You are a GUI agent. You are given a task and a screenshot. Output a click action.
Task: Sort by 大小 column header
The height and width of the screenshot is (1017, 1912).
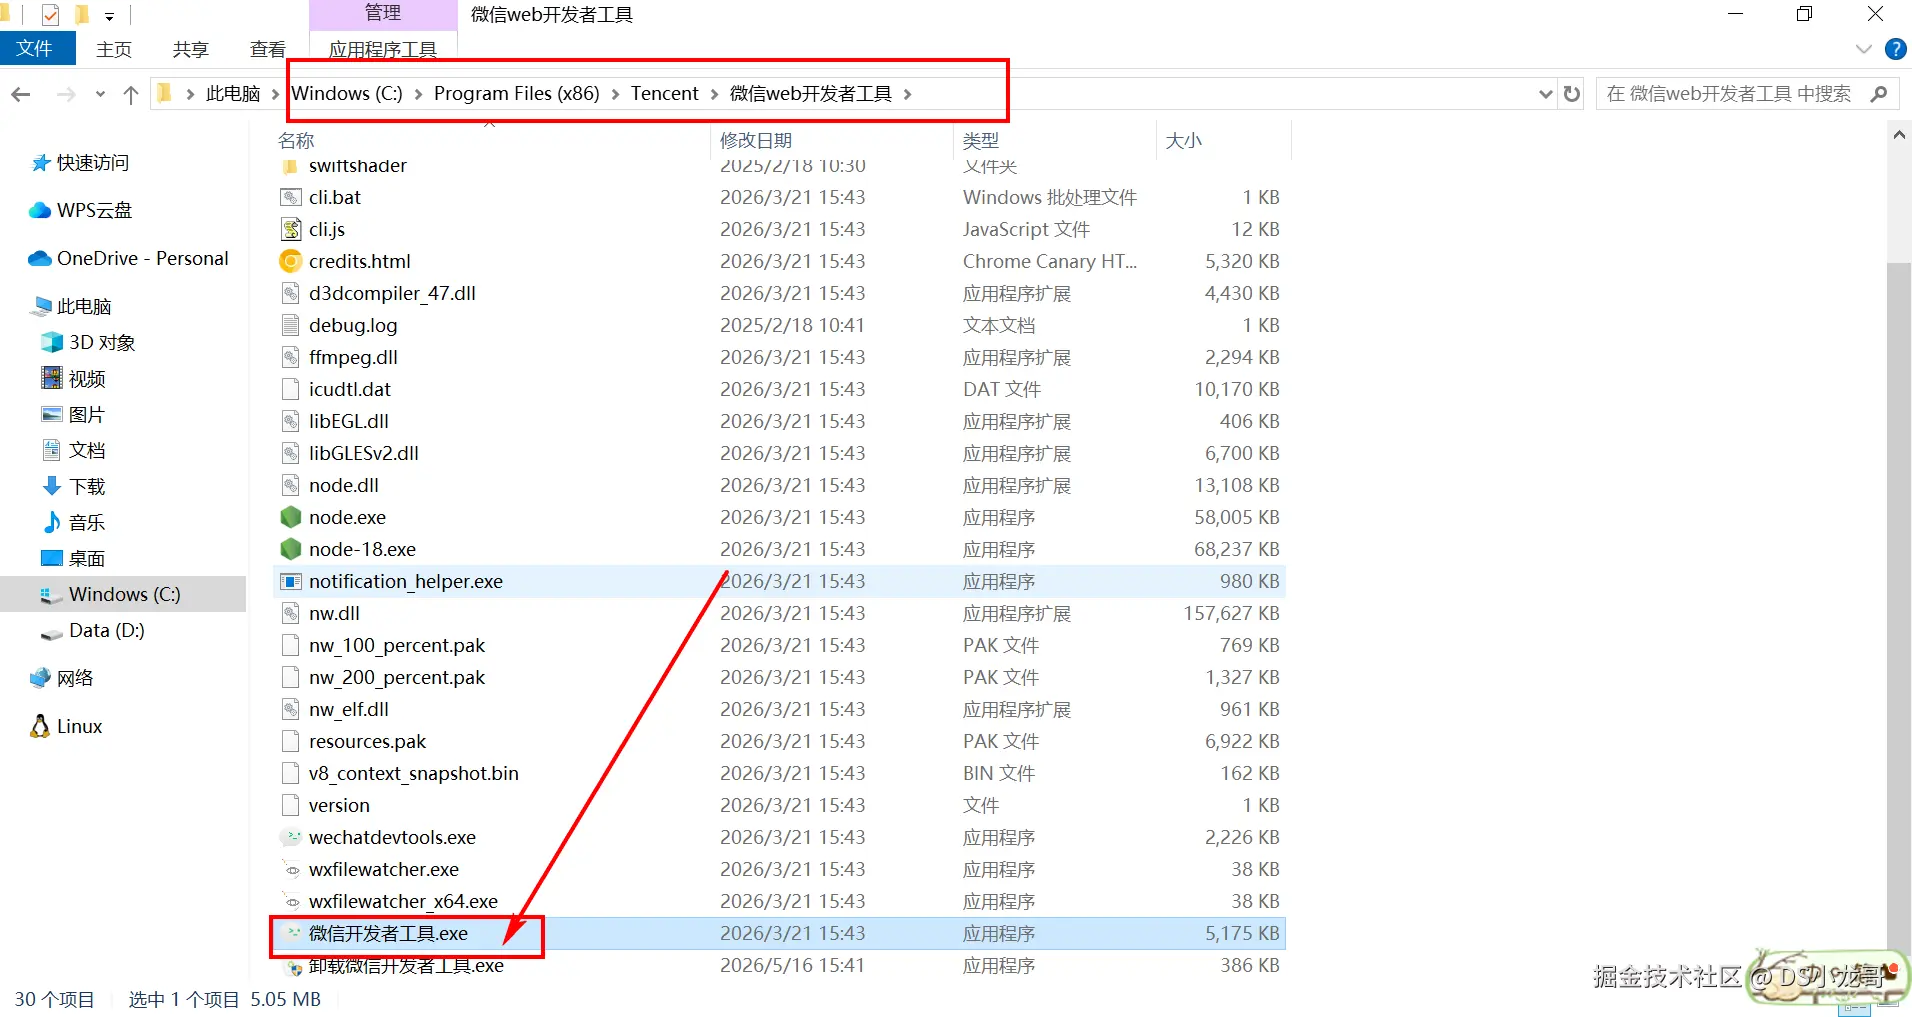pyautogui.click(x=1184, y=141)
